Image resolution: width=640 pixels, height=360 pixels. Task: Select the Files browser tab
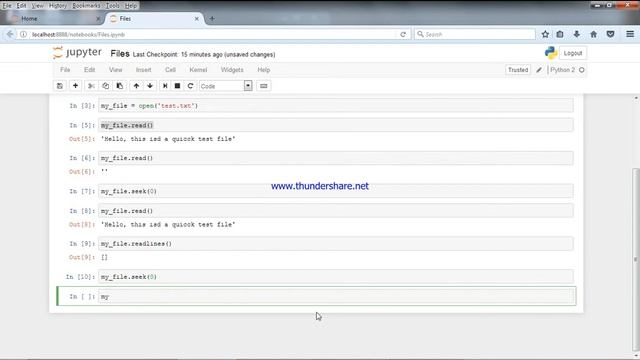[x=153, y=19]
